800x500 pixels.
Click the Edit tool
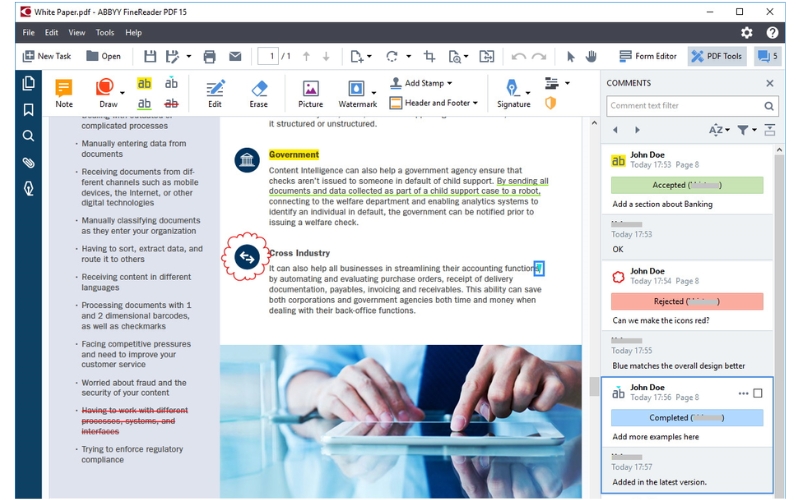point(215,93)
